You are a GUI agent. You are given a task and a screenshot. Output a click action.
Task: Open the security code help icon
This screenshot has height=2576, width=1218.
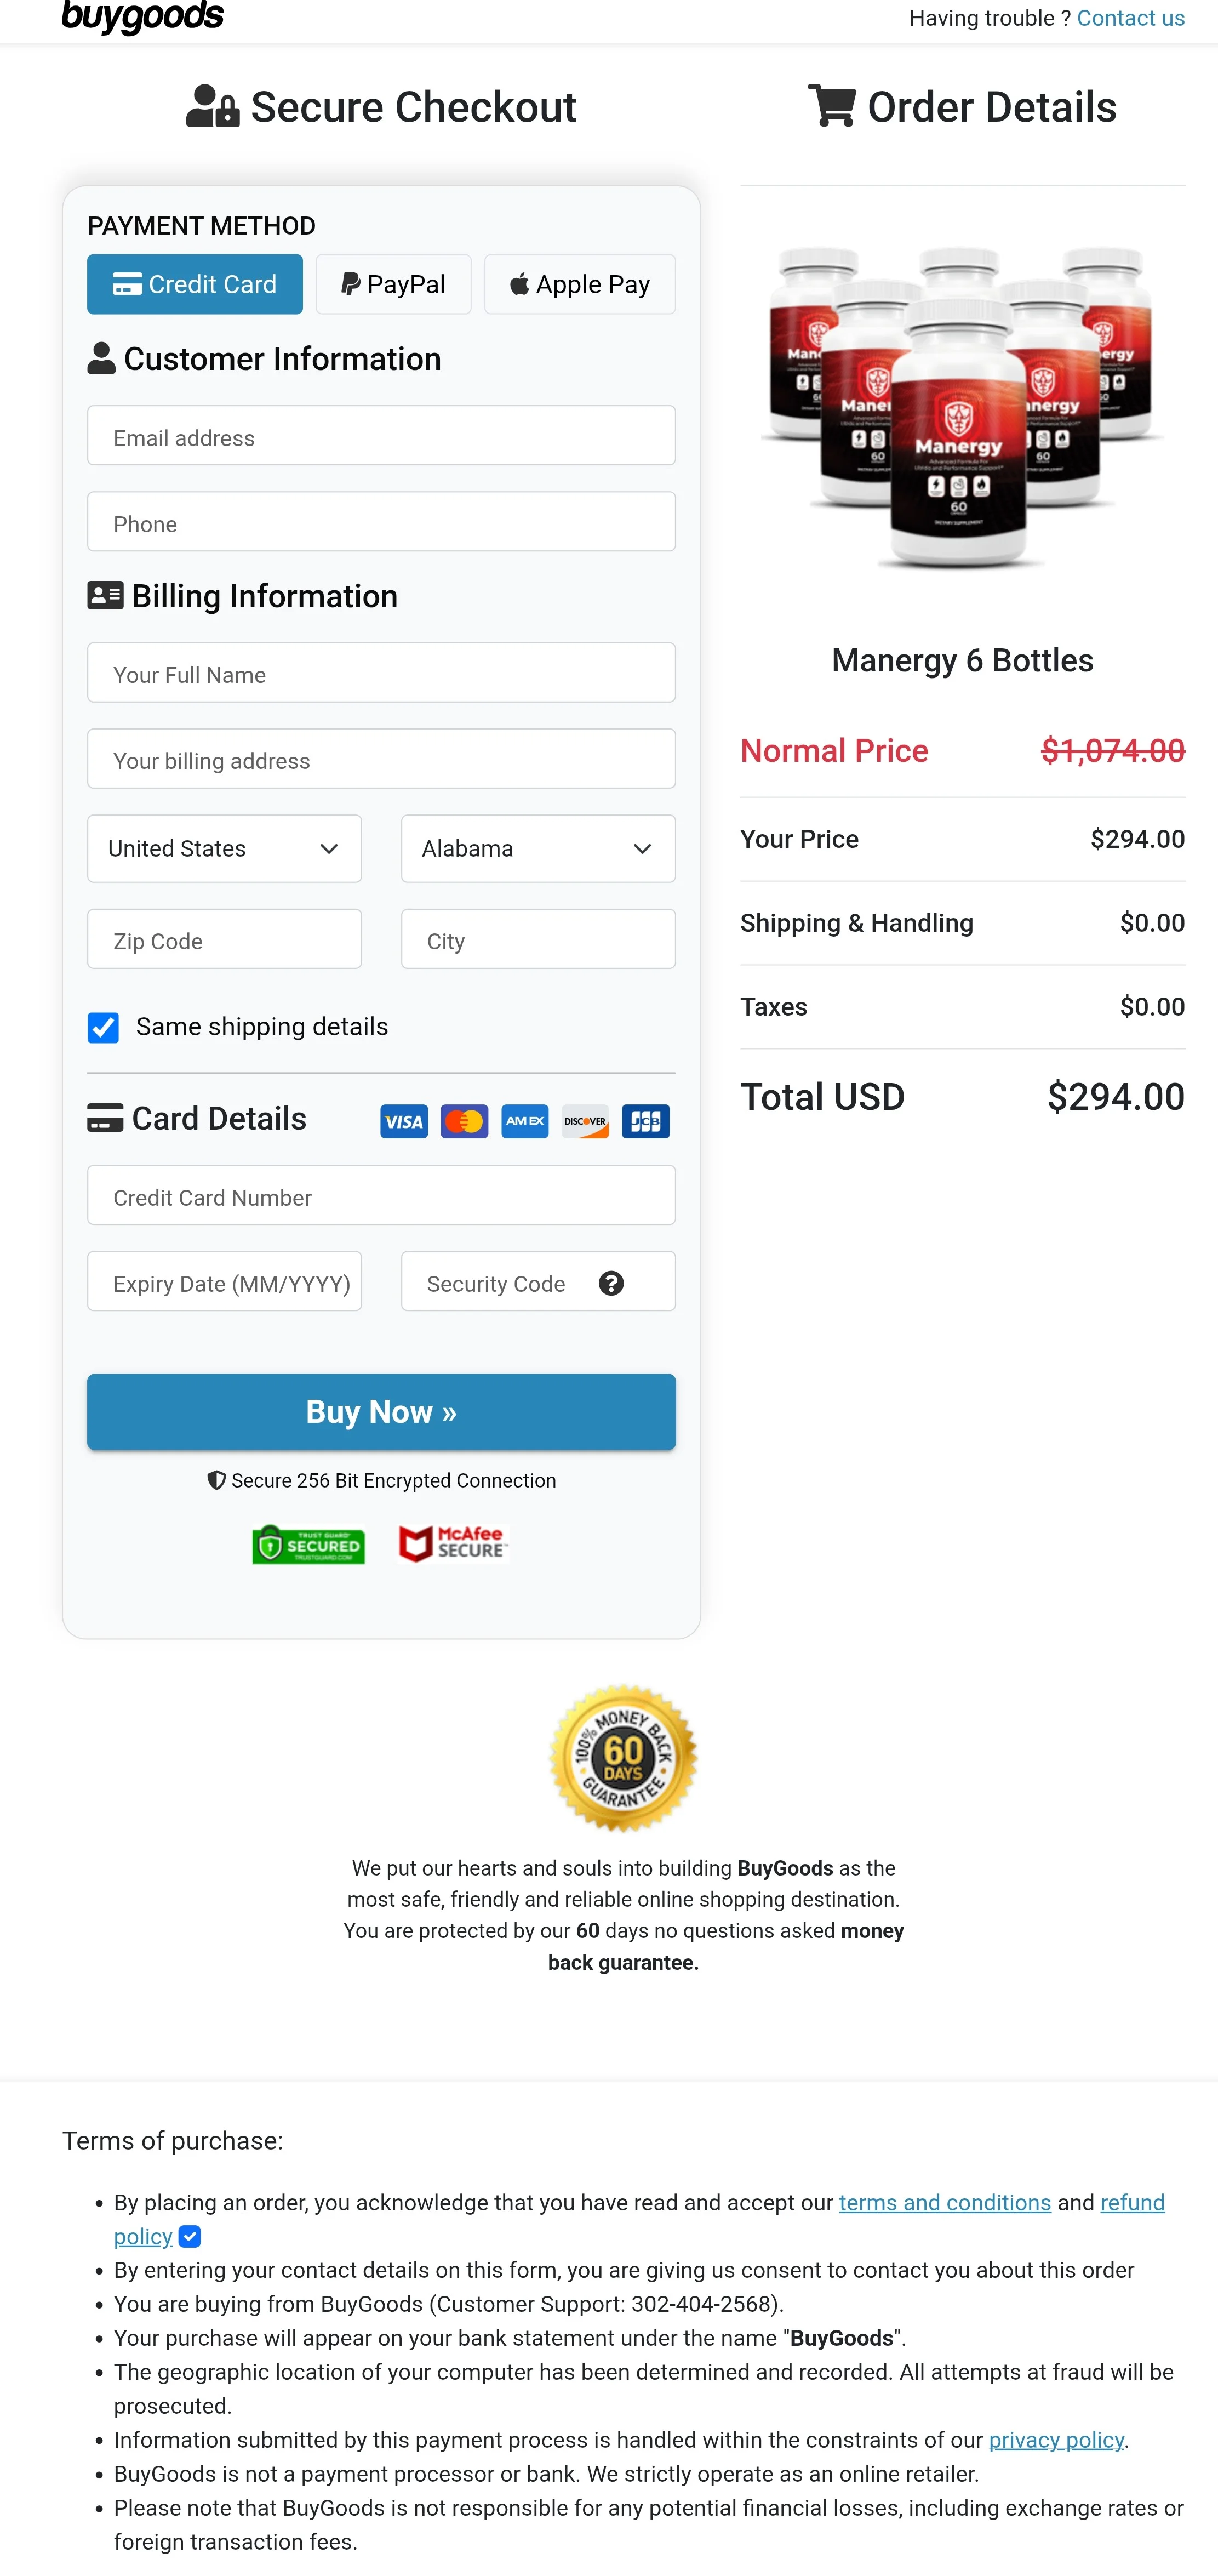coord(611,1282)
